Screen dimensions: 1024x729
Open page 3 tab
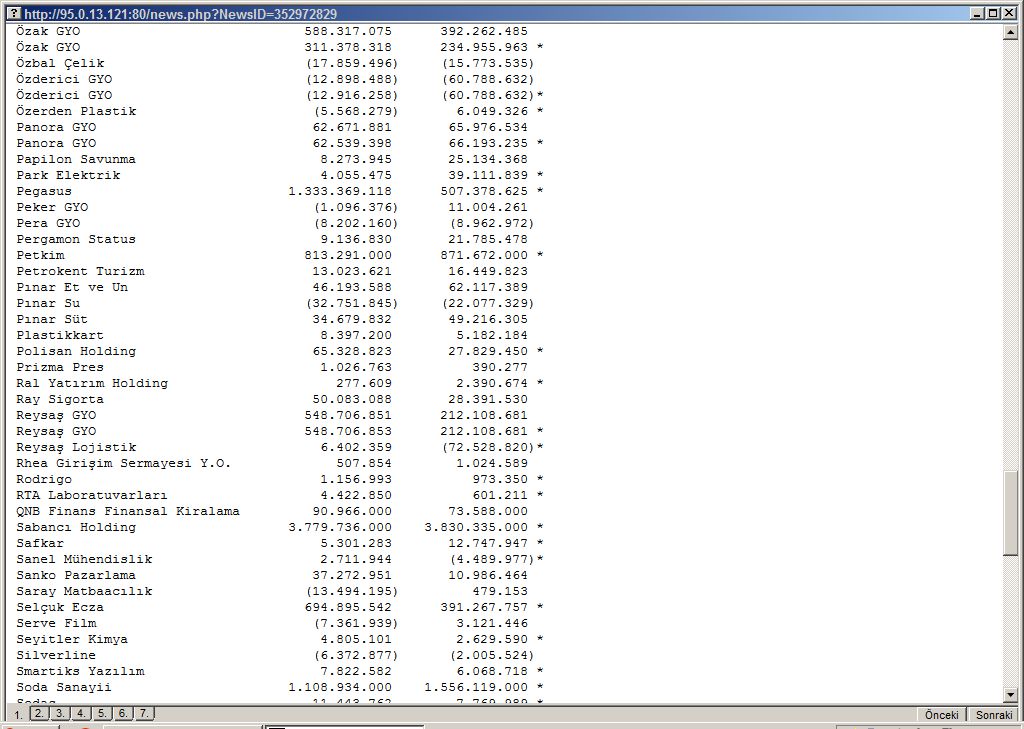(x=60, y=713)
